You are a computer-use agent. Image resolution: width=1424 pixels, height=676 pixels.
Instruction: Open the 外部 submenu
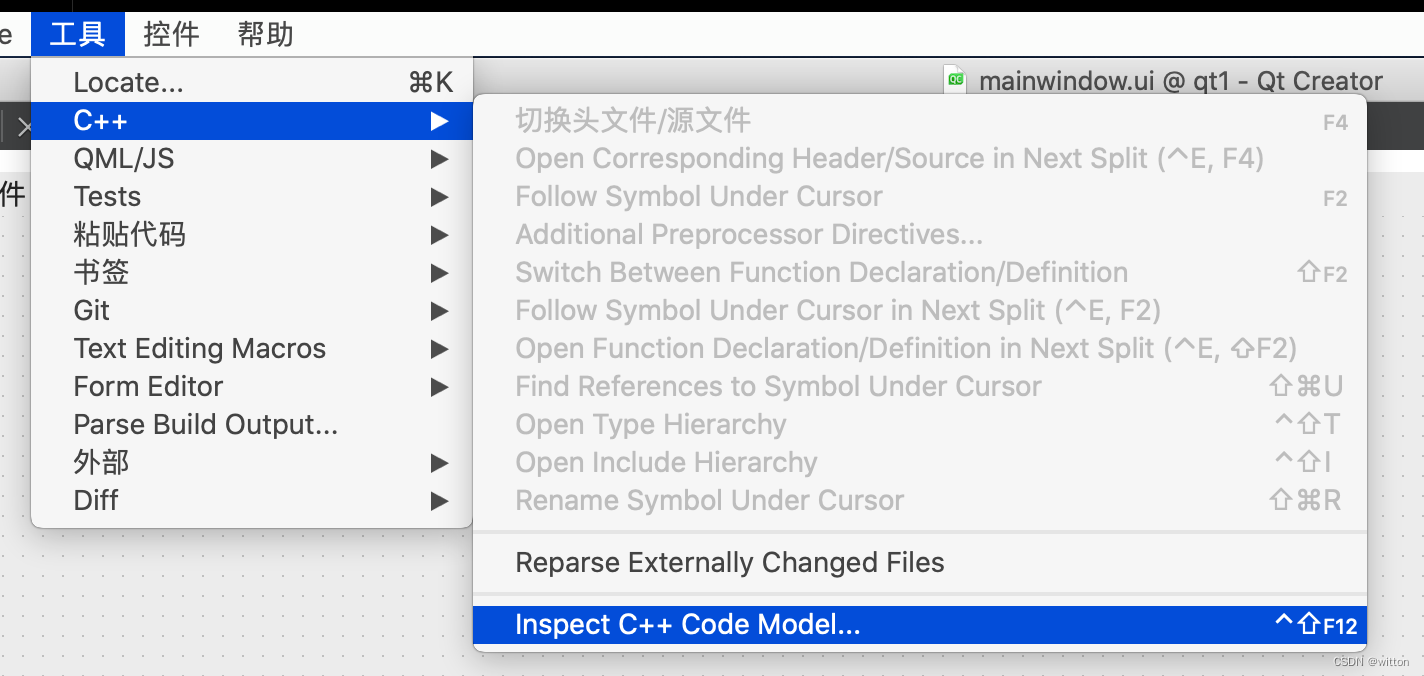coord(101,463)
